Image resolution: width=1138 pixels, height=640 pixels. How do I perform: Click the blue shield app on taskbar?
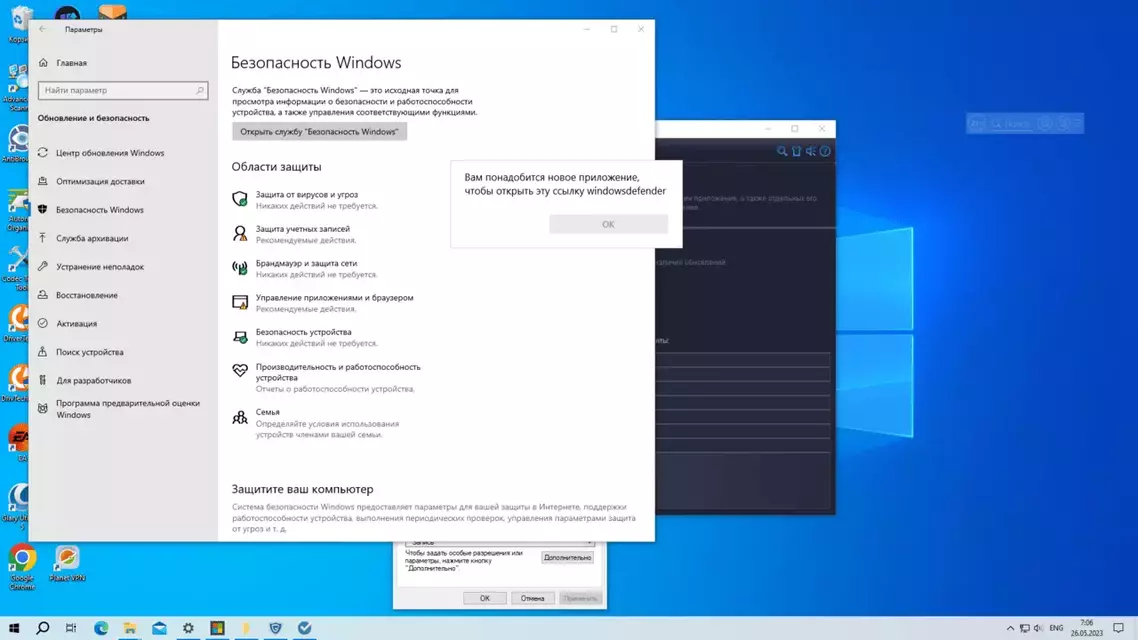275,628
